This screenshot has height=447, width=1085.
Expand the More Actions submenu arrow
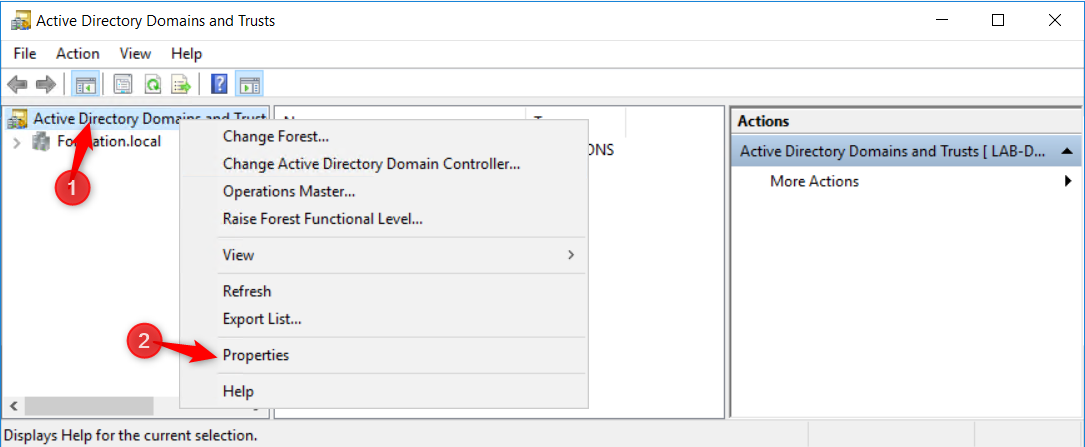[1068, 181]
